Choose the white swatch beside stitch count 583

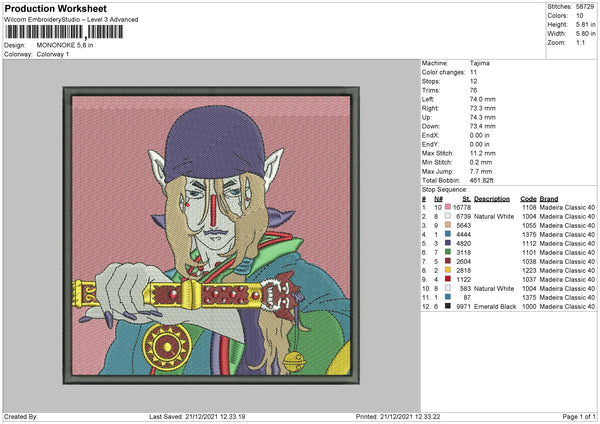[448, 288]
